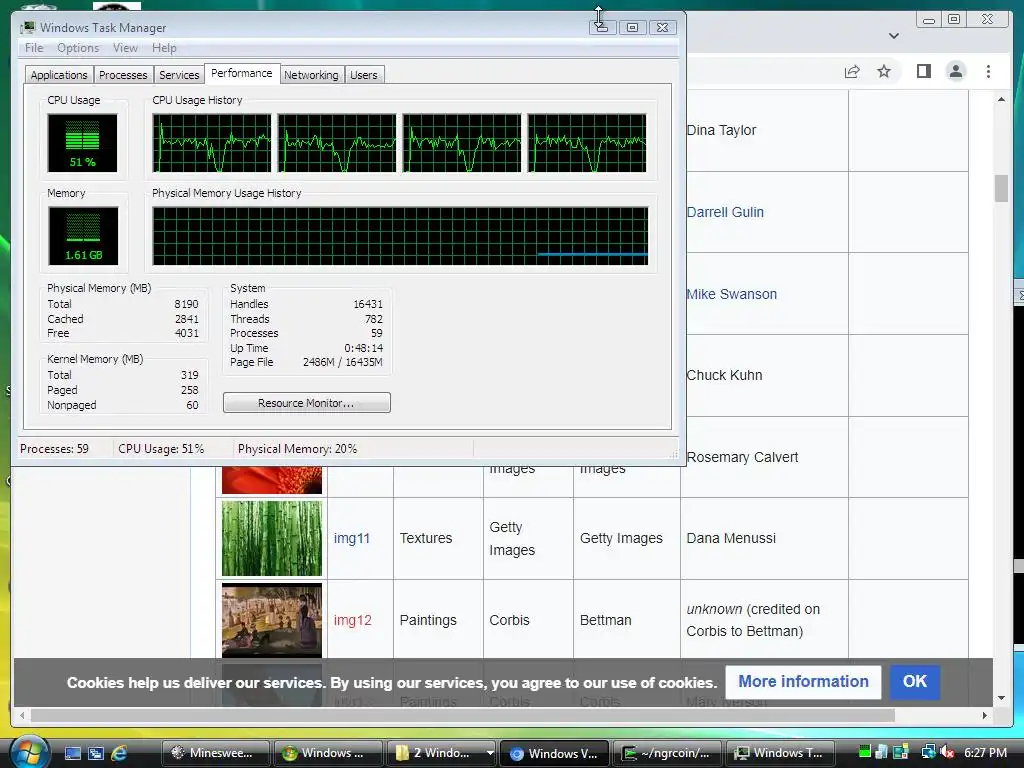The width and height of the screenshot is (1024, 768).
Task: Open img12 red link
Action: pos(352,620)
